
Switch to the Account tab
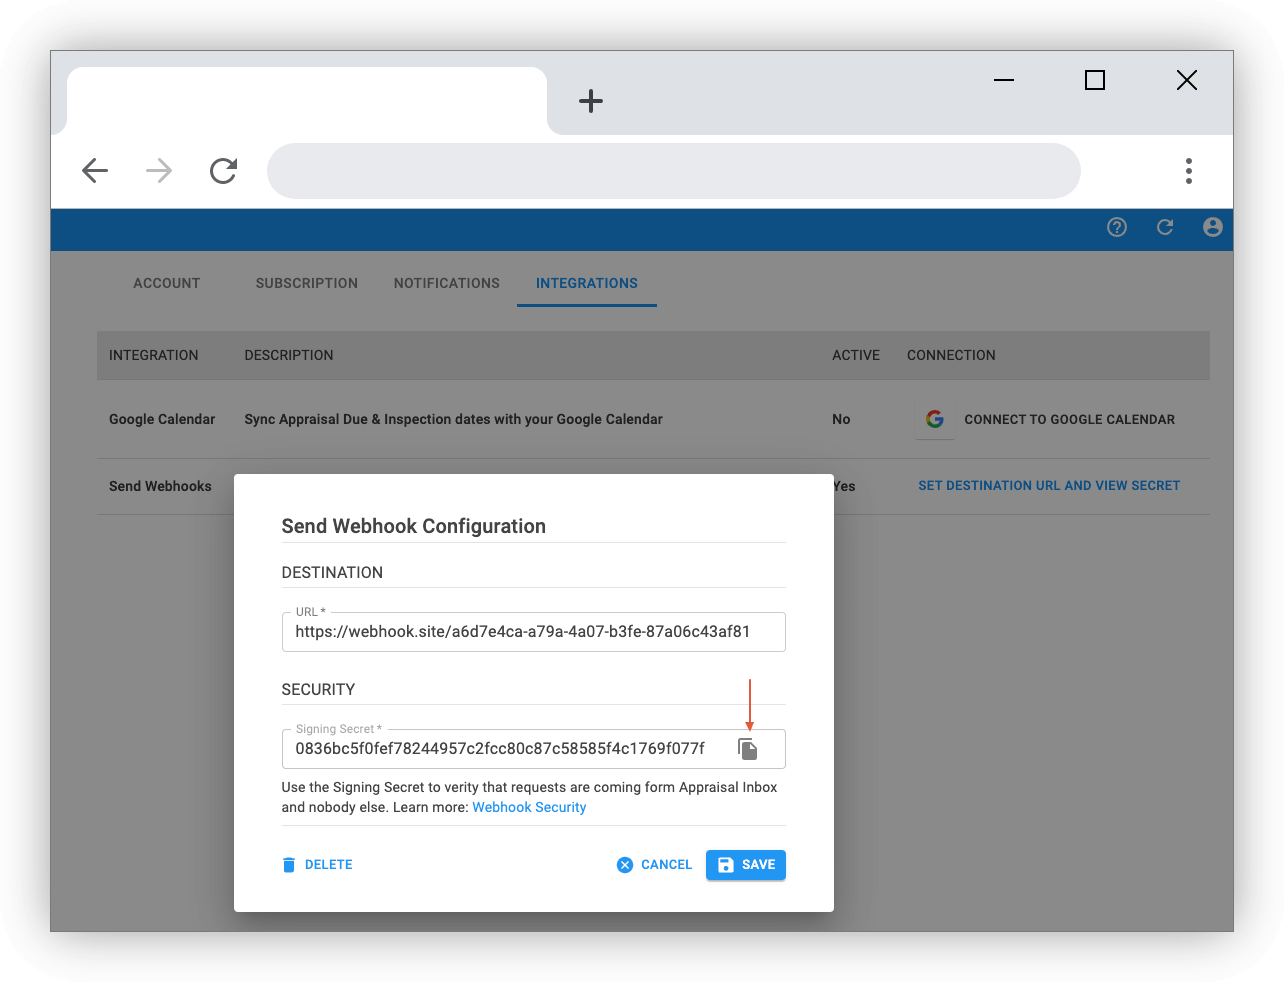pyautogui.click(x=167, y=283)
